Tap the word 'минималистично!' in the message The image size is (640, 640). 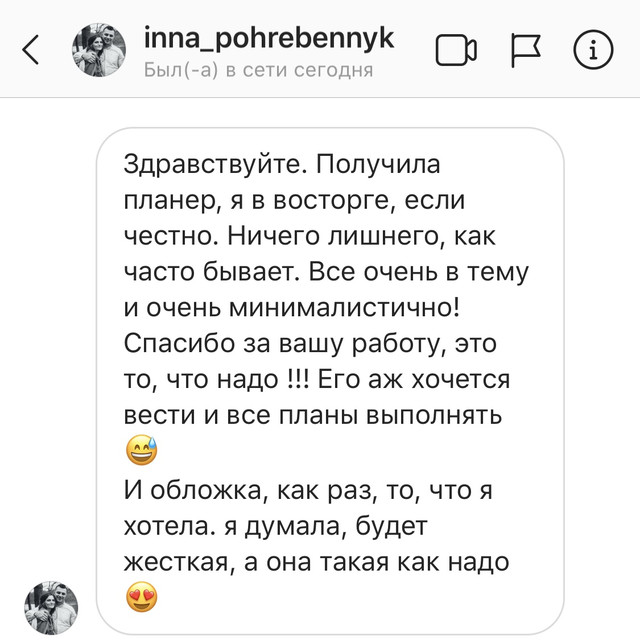coord(344,308)
